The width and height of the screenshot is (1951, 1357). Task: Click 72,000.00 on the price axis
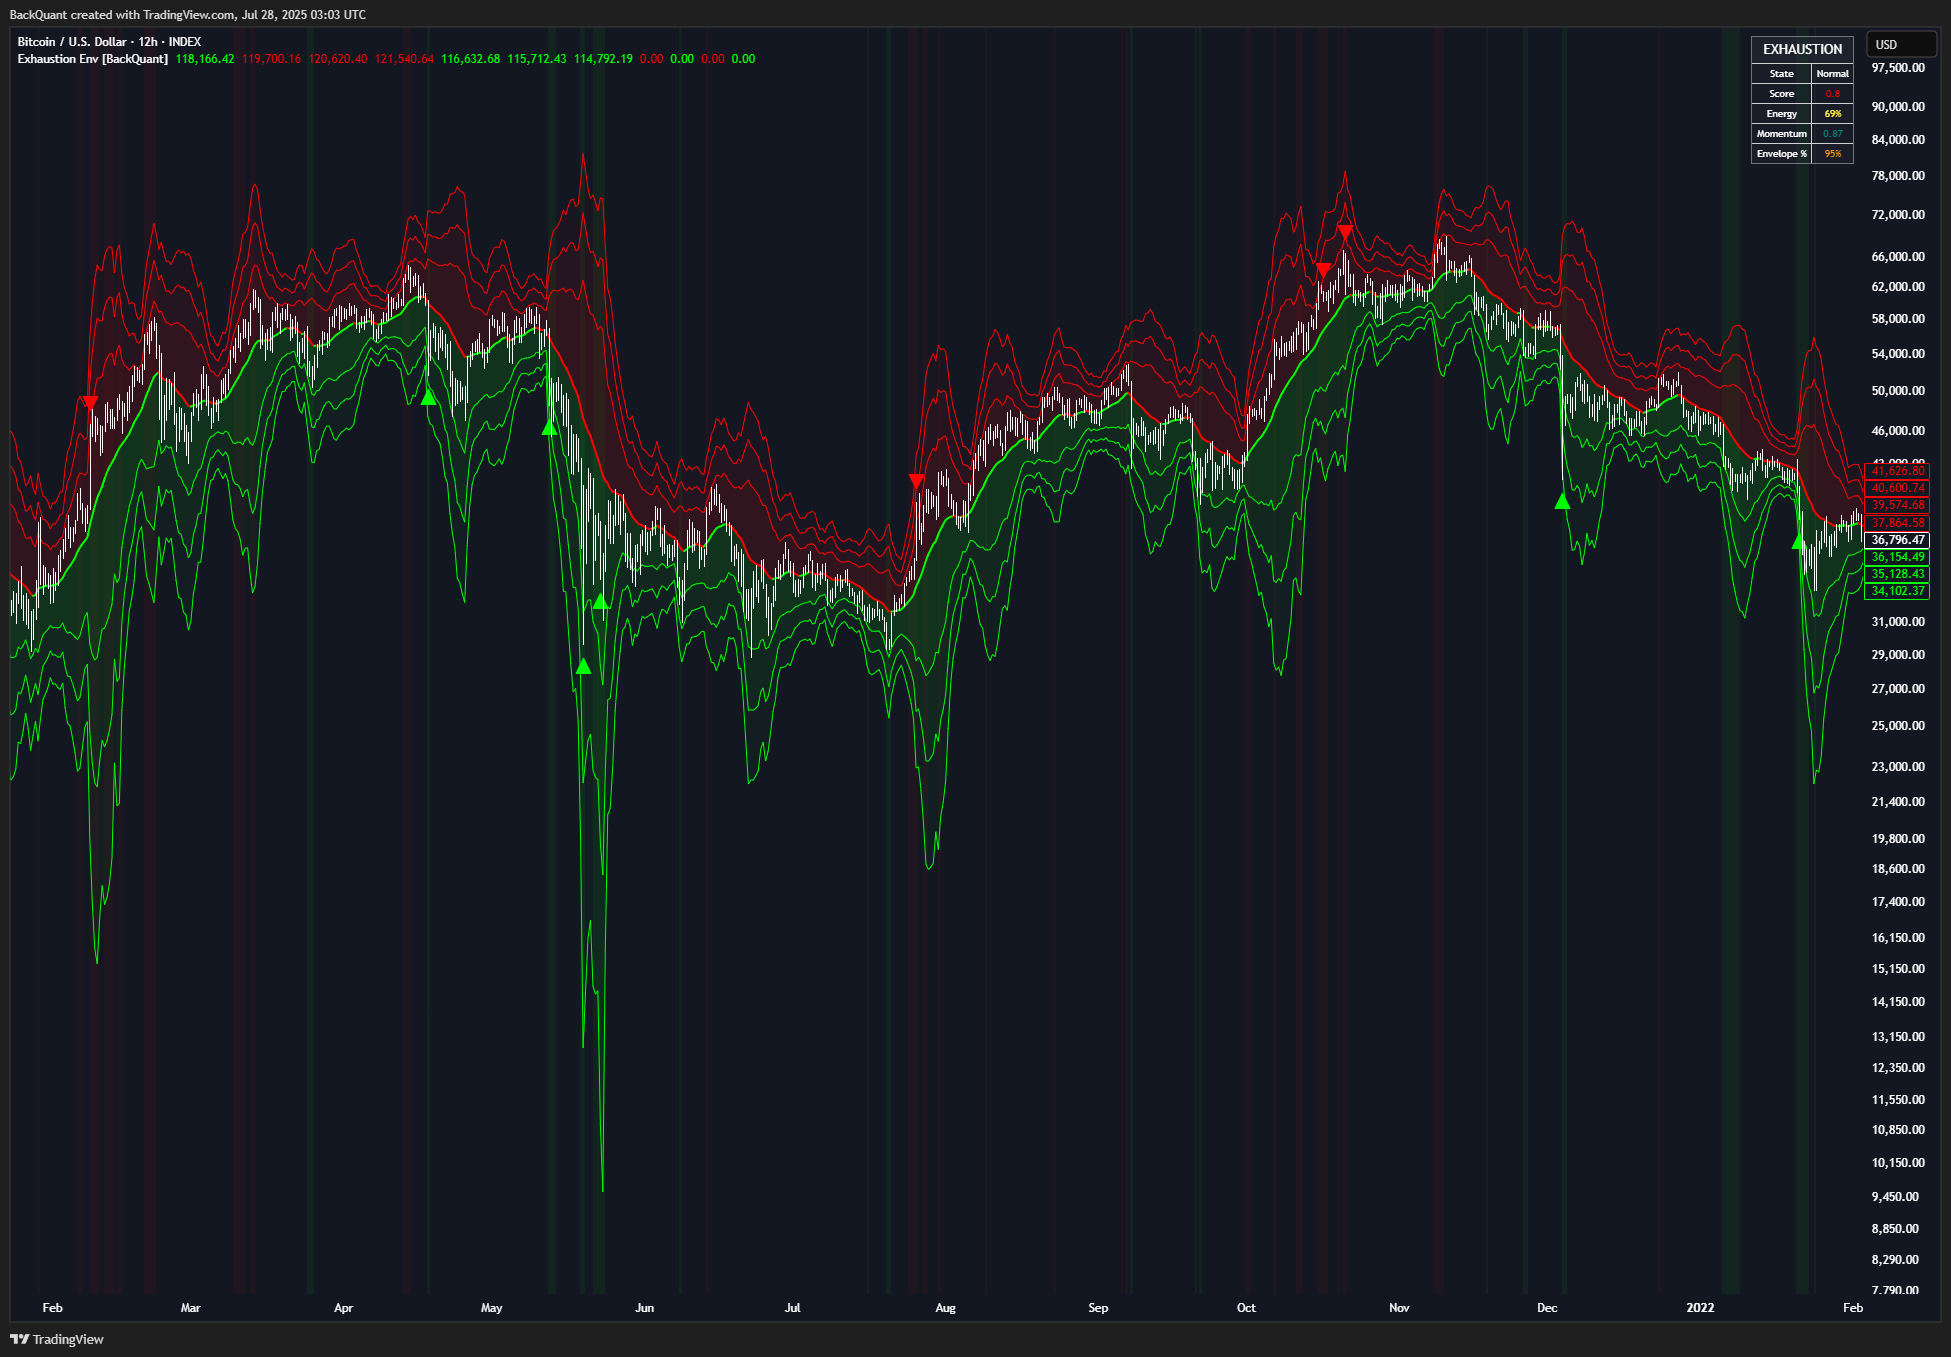(x=1898, y=215)
